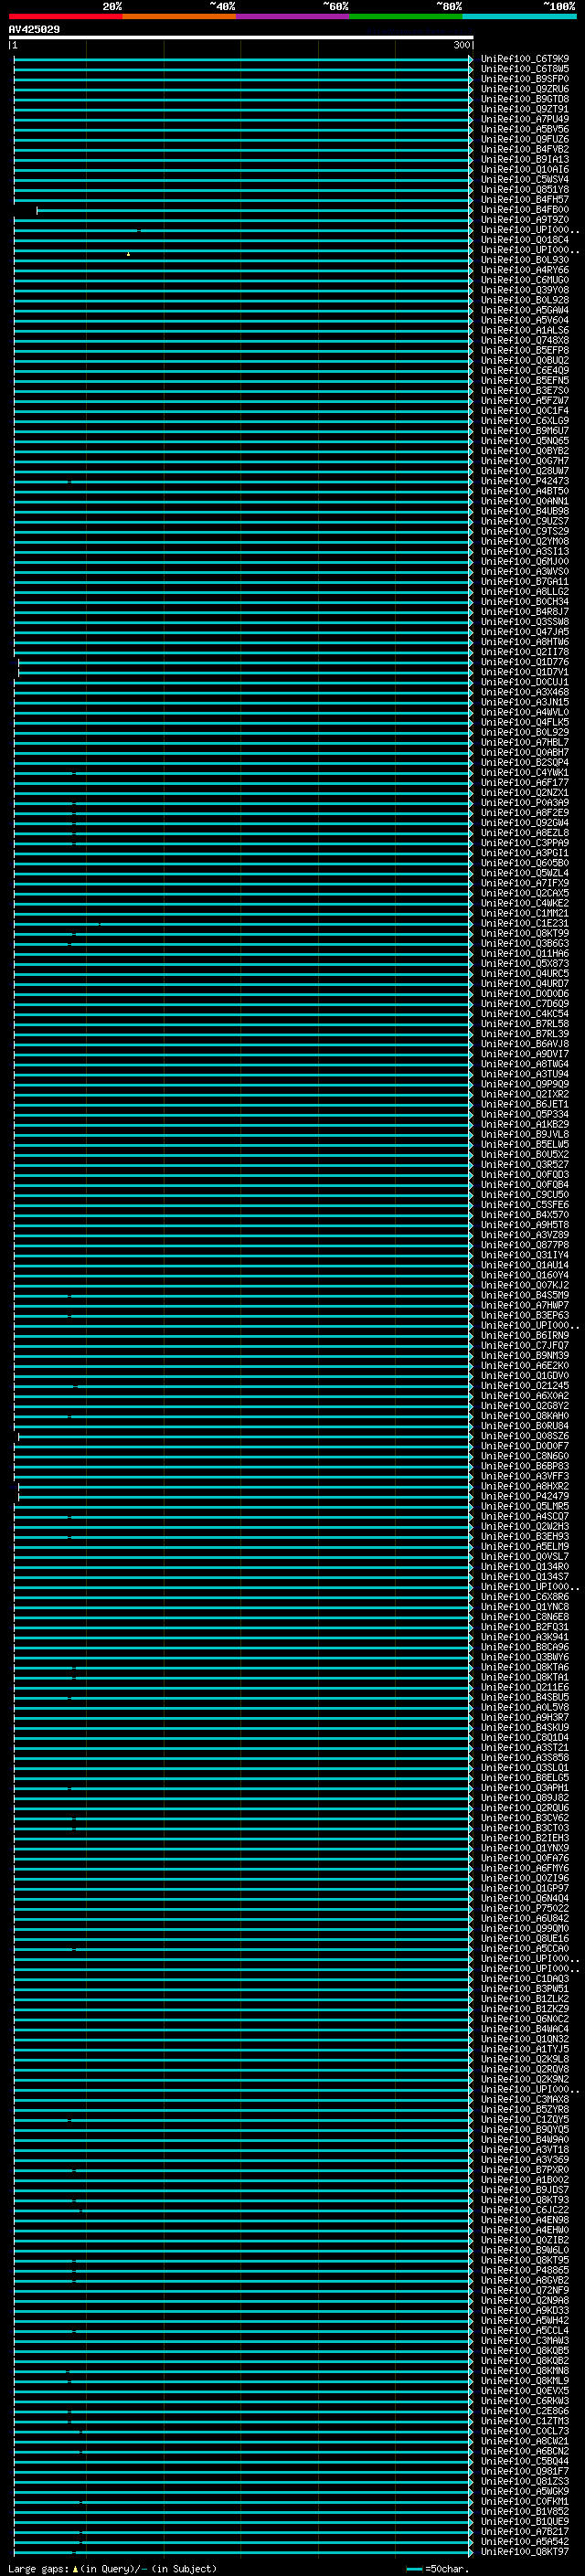Click the 300 end-position scale marker

[x=462, y=45]
